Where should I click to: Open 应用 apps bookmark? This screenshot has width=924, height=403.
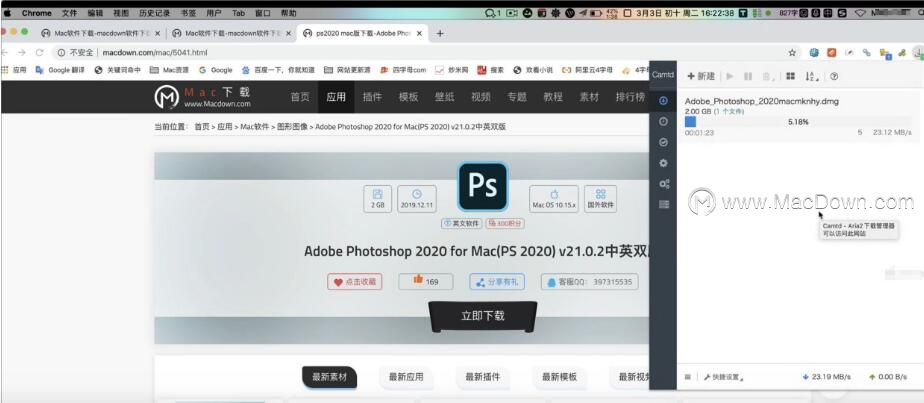pyautogui.click(x=14, y=70)
